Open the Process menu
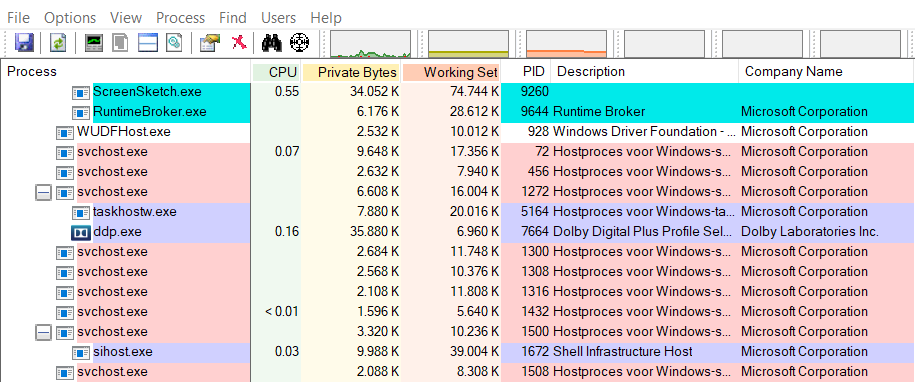The image size is (915, 382). click(x=180, y=18)
